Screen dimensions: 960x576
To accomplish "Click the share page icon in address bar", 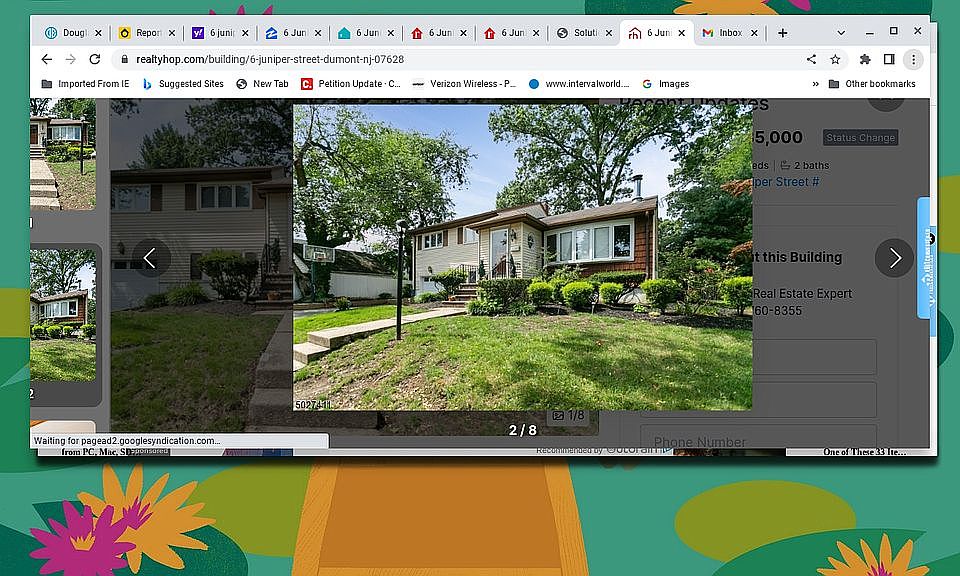I will pos(811,59).
